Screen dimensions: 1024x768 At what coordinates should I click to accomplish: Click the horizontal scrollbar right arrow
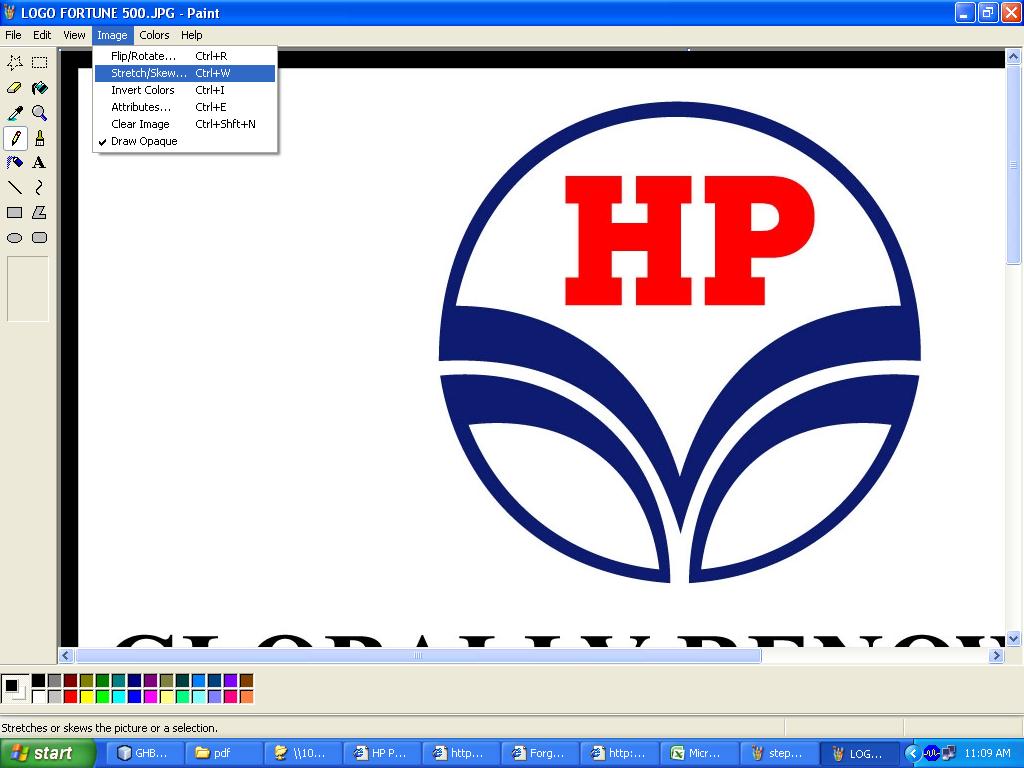(996, 656)
